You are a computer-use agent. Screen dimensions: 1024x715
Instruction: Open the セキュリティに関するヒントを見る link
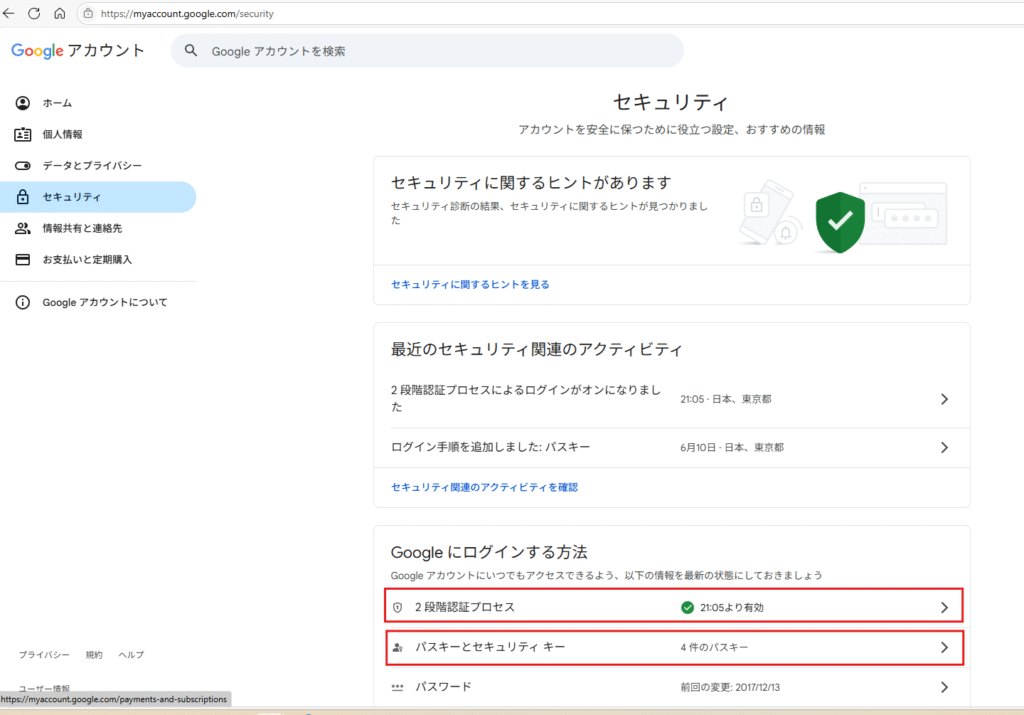[x=470, y=285]
